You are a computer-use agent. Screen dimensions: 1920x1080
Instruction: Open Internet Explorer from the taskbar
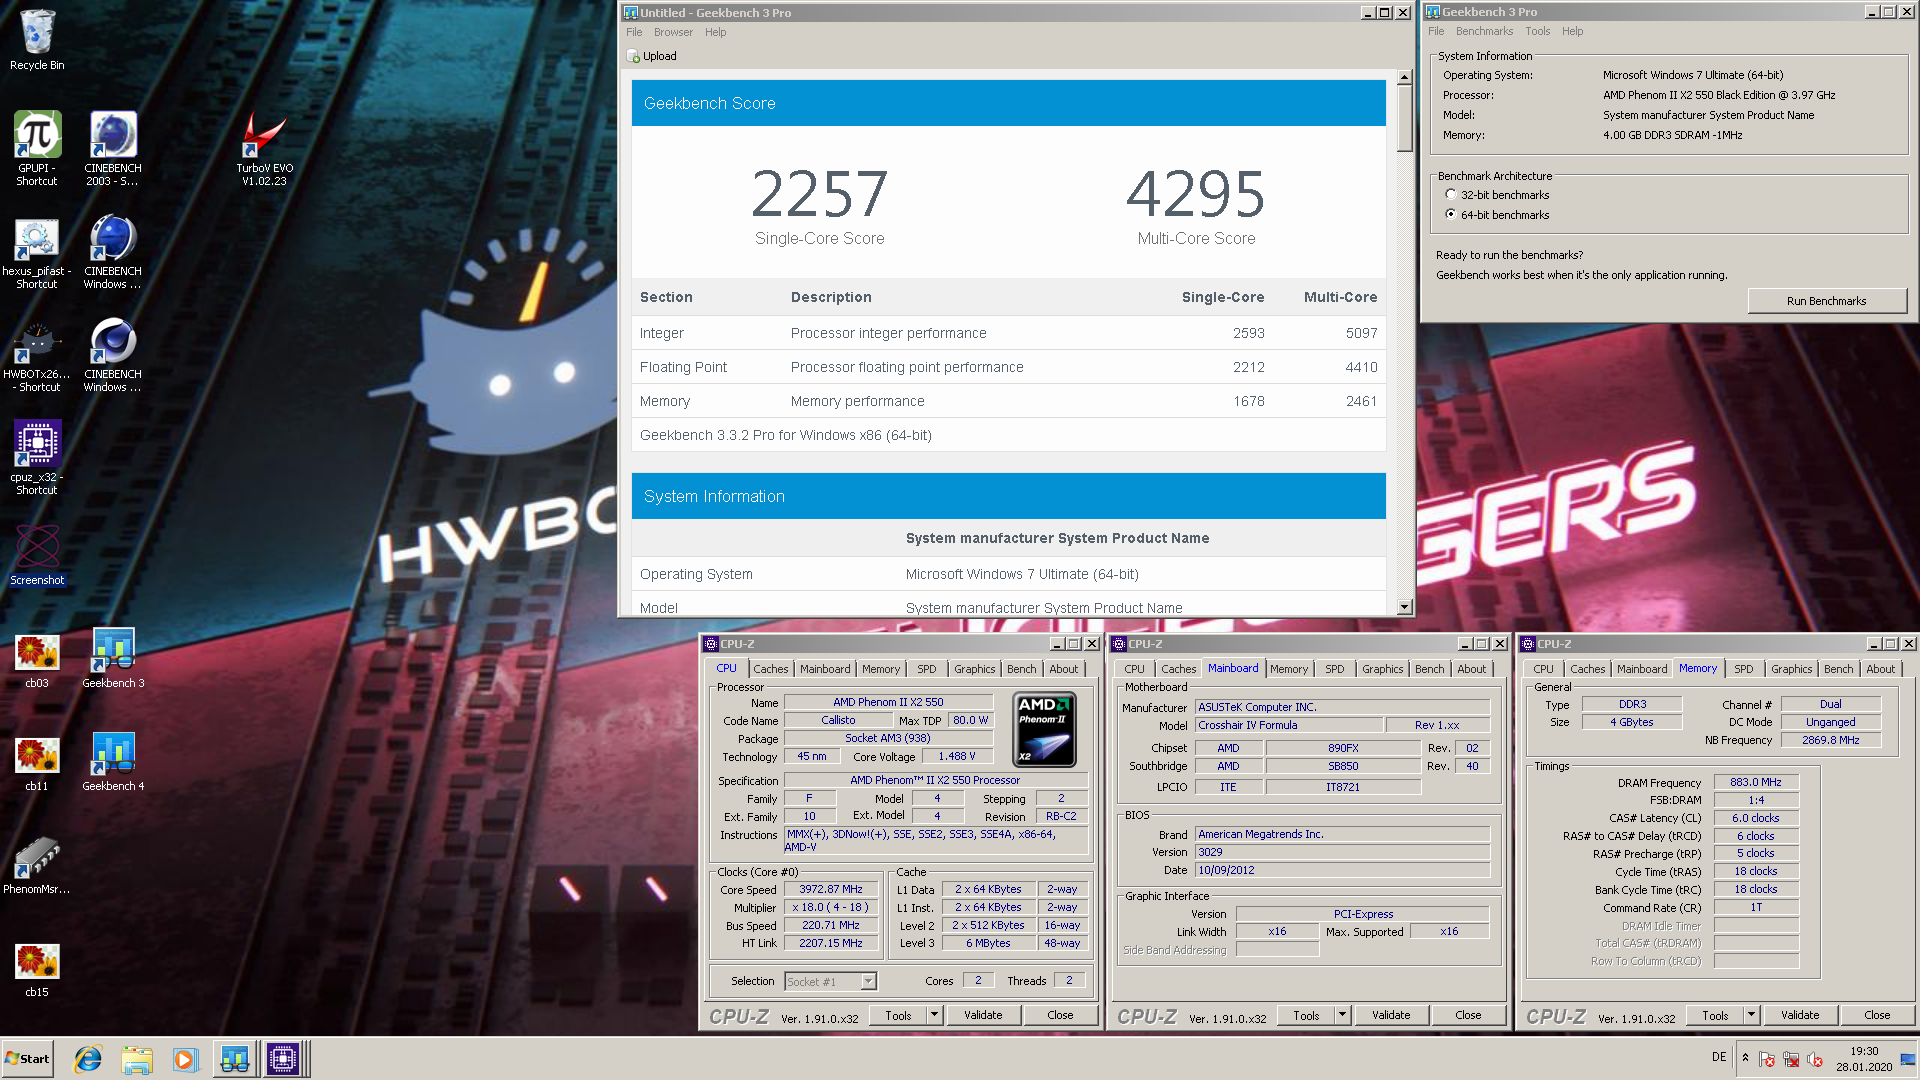88,1059
